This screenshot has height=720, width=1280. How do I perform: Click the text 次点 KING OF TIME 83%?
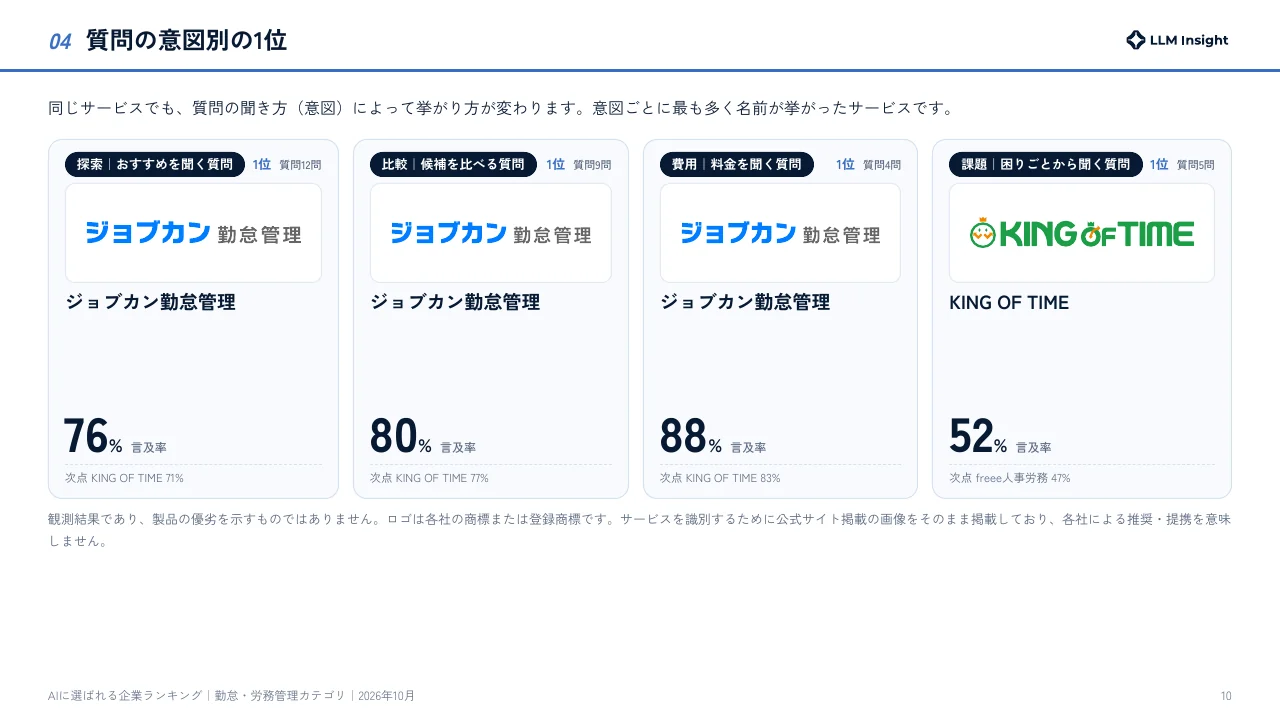pyautogui.click(x=720, y=478)
